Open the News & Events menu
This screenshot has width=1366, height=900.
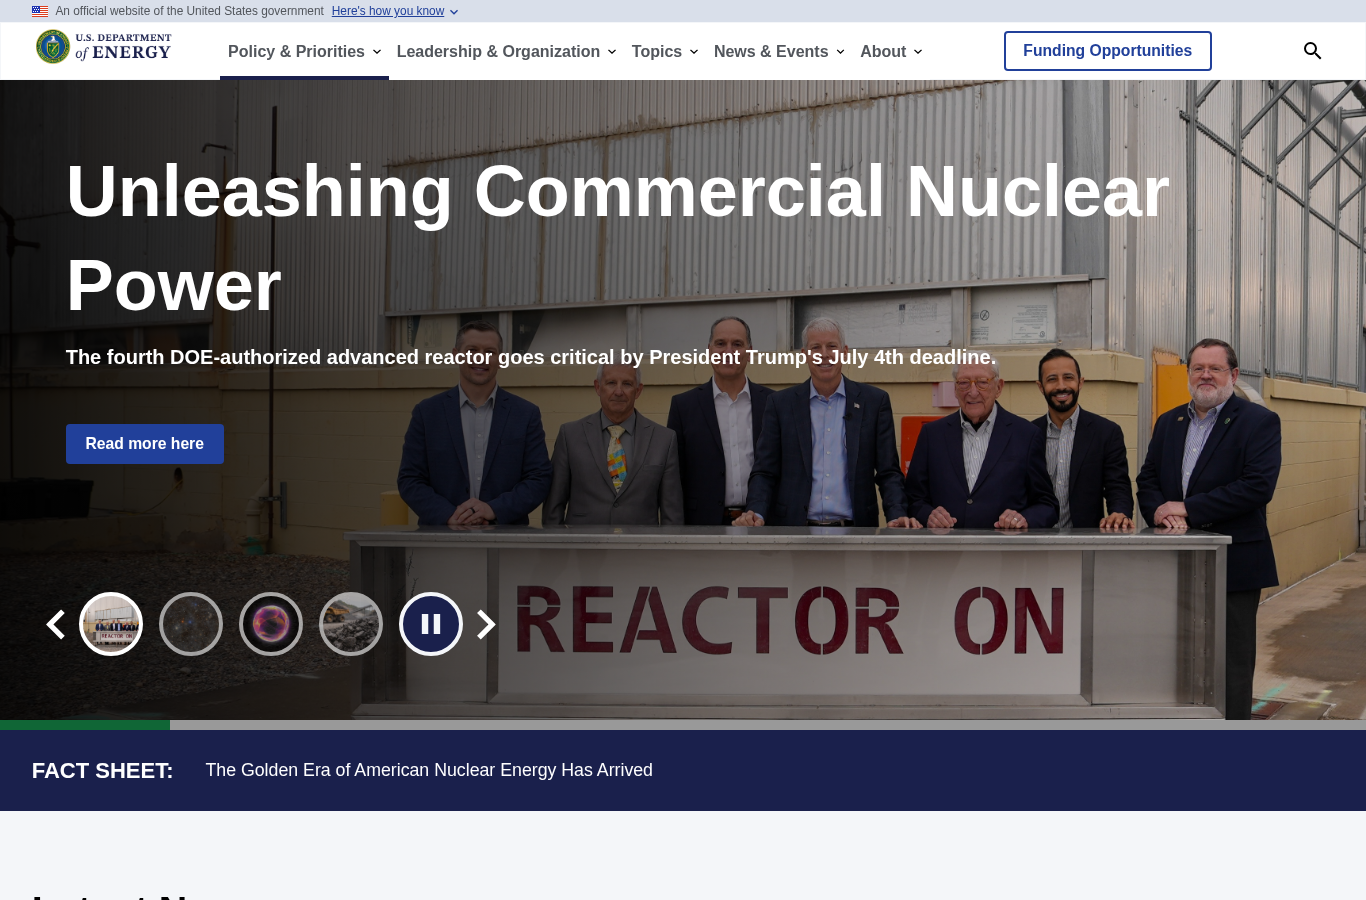[x=779, y=51]
